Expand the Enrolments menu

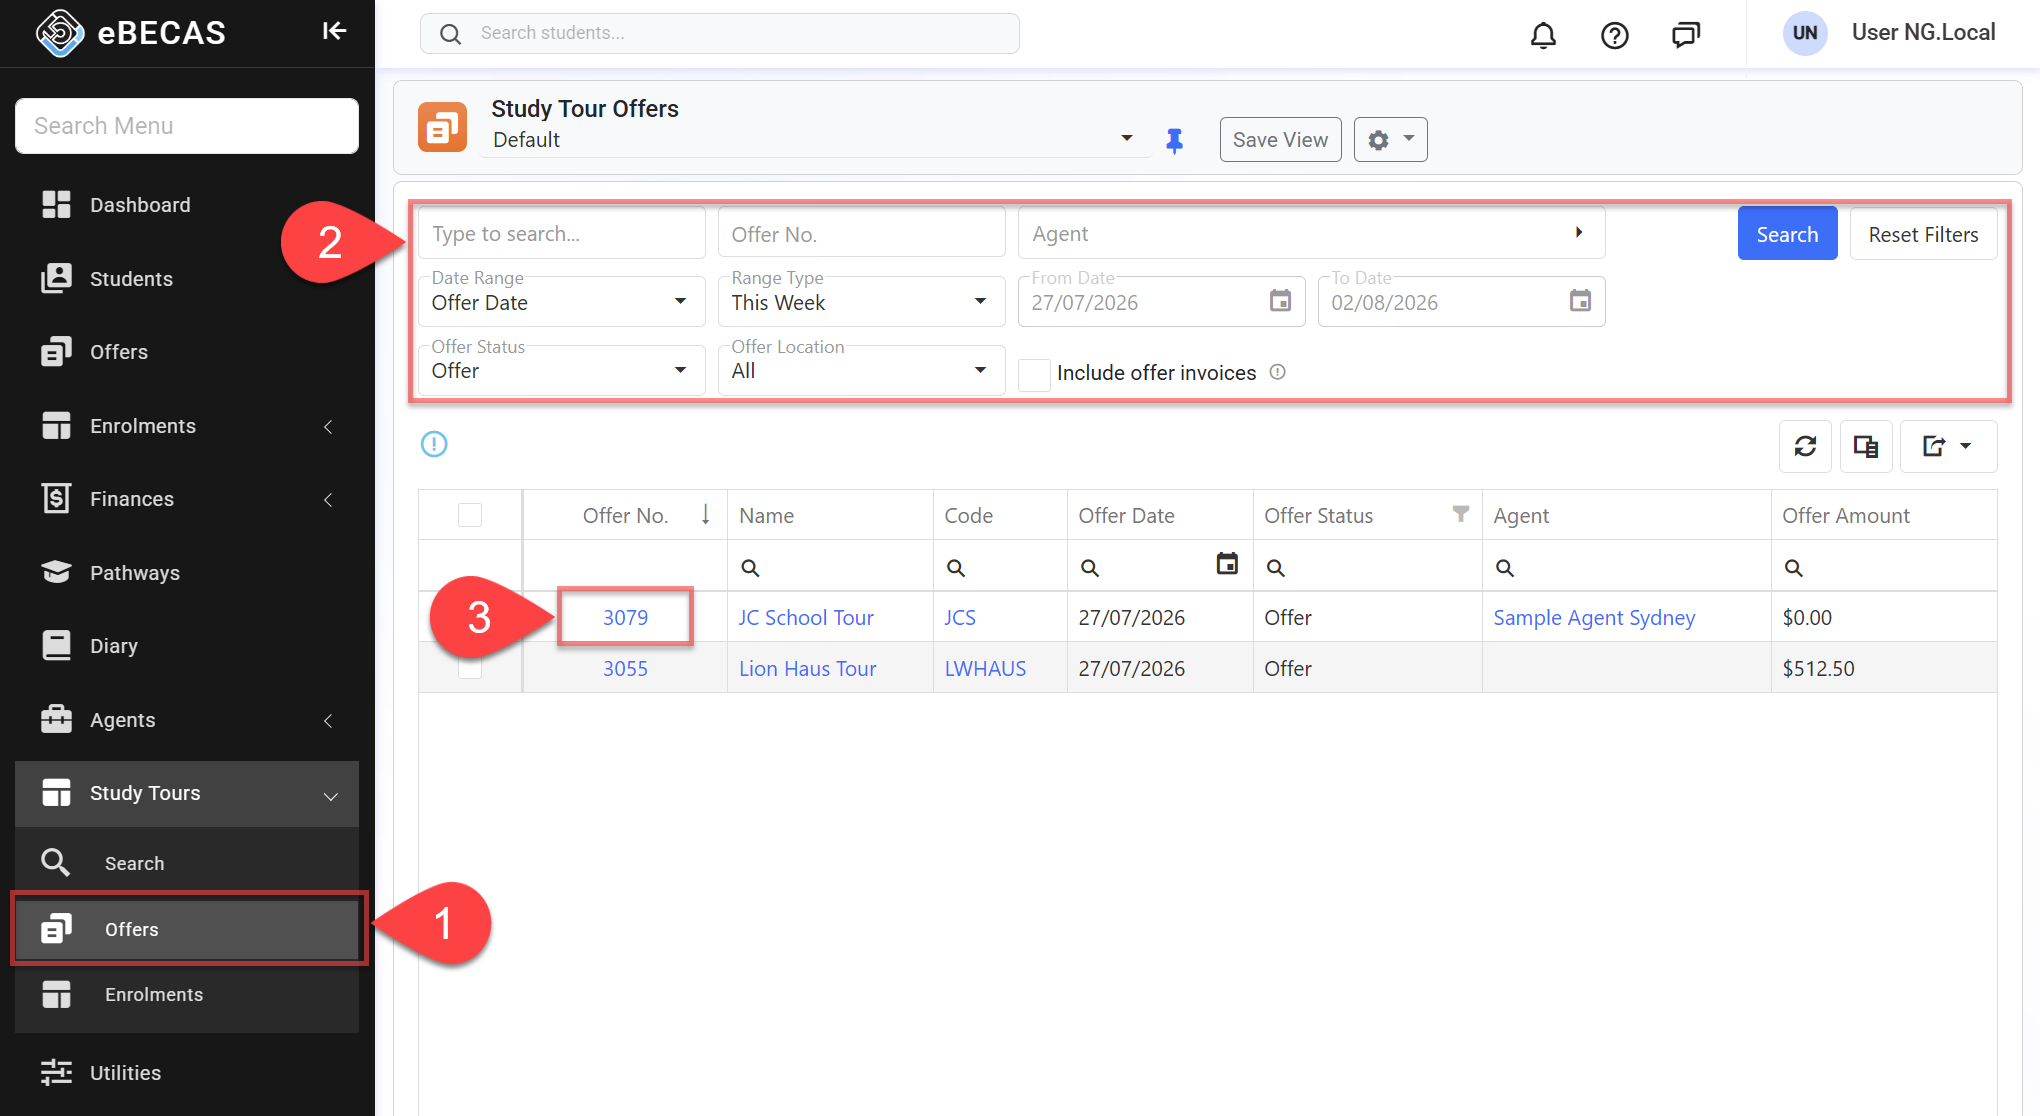(187, 426)
